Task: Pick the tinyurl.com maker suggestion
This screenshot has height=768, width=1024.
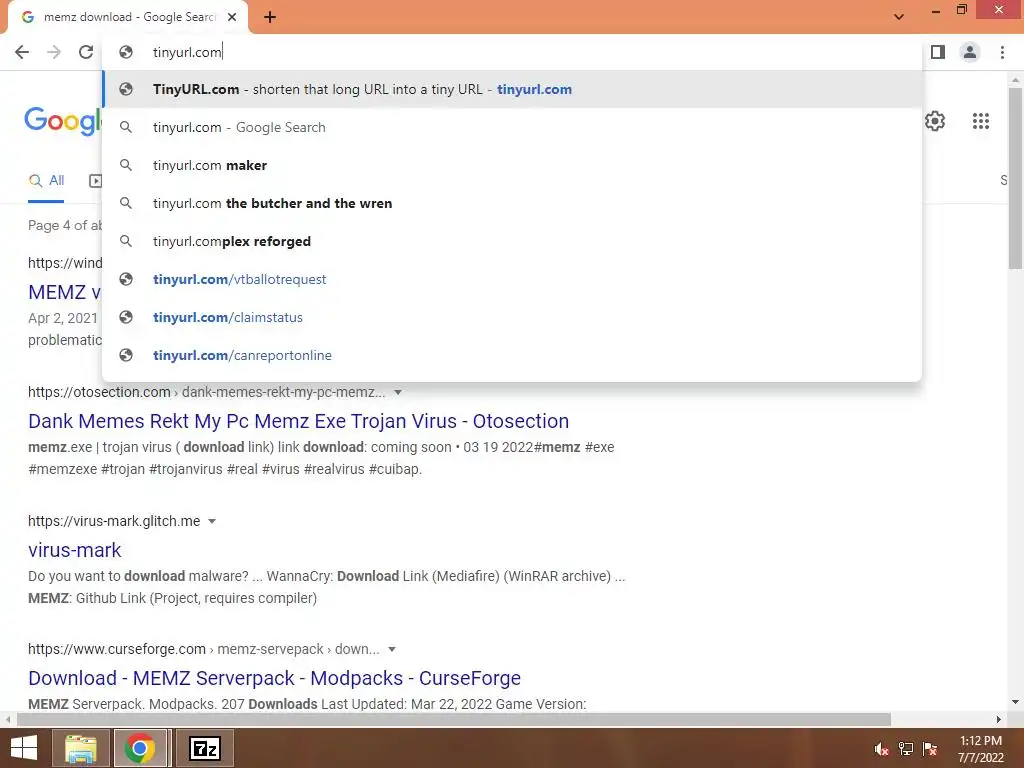Action: [x=512, y=165]
